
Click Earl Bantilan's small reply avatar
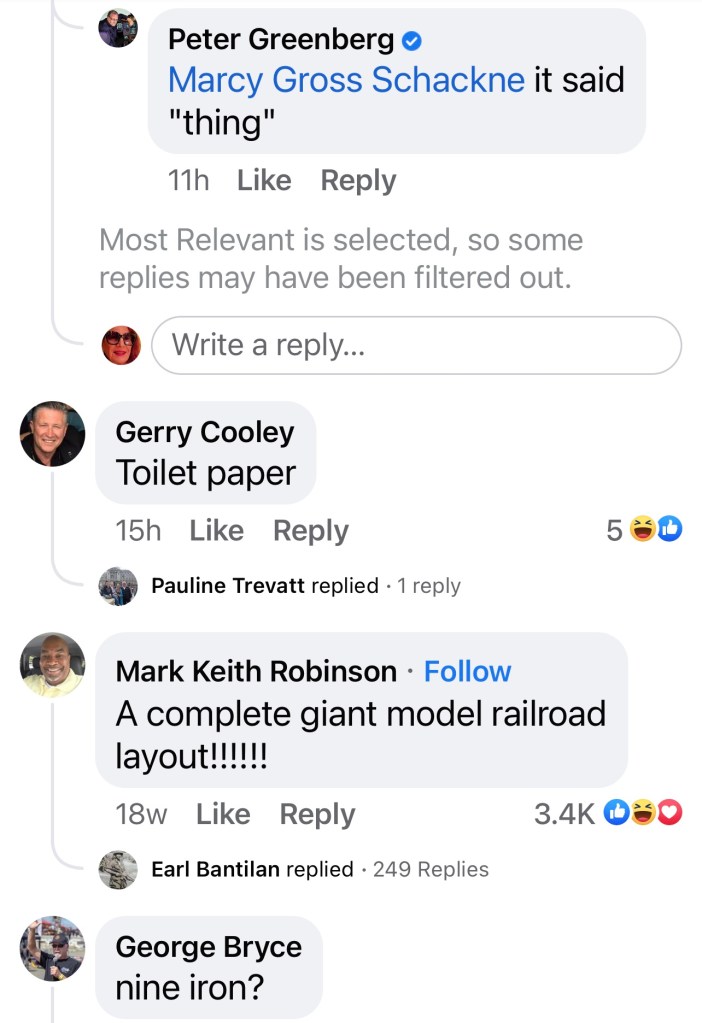click(118, 870)
